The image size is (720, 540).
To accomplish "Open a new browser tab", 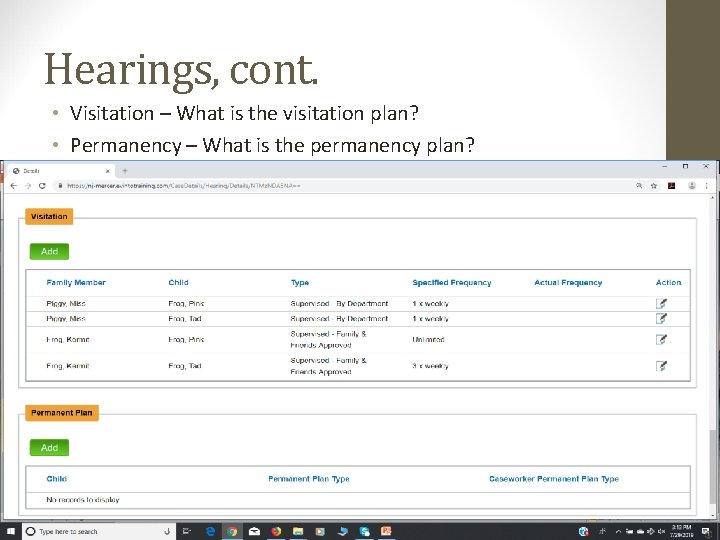I will 124,171.
